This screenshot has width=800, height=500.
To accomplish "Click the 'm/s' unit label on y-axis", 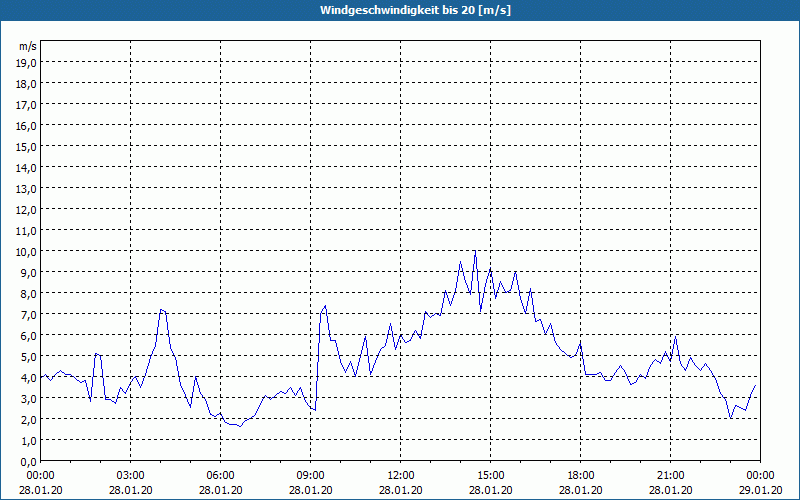I will pos(28,46).
